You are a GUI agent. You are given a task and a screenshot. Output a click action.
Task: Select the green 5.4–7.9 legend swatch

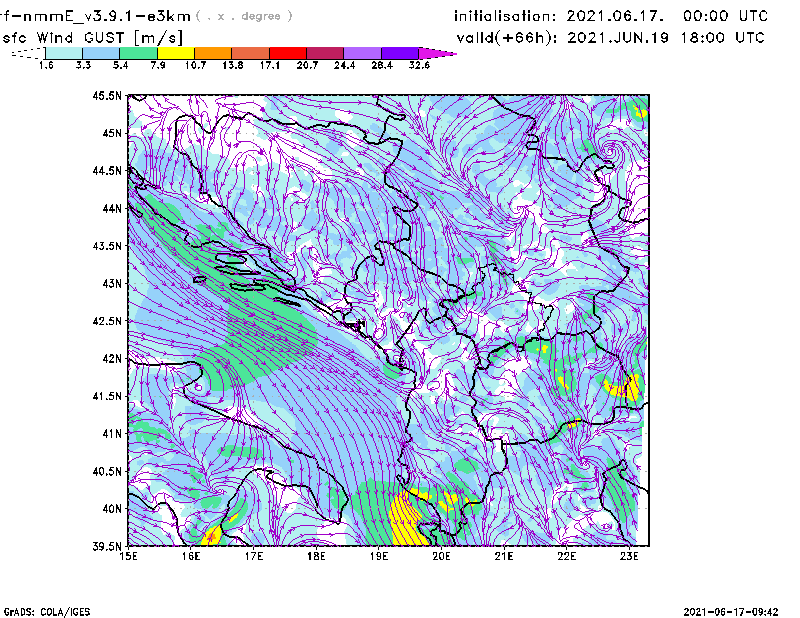click(138, 53)
